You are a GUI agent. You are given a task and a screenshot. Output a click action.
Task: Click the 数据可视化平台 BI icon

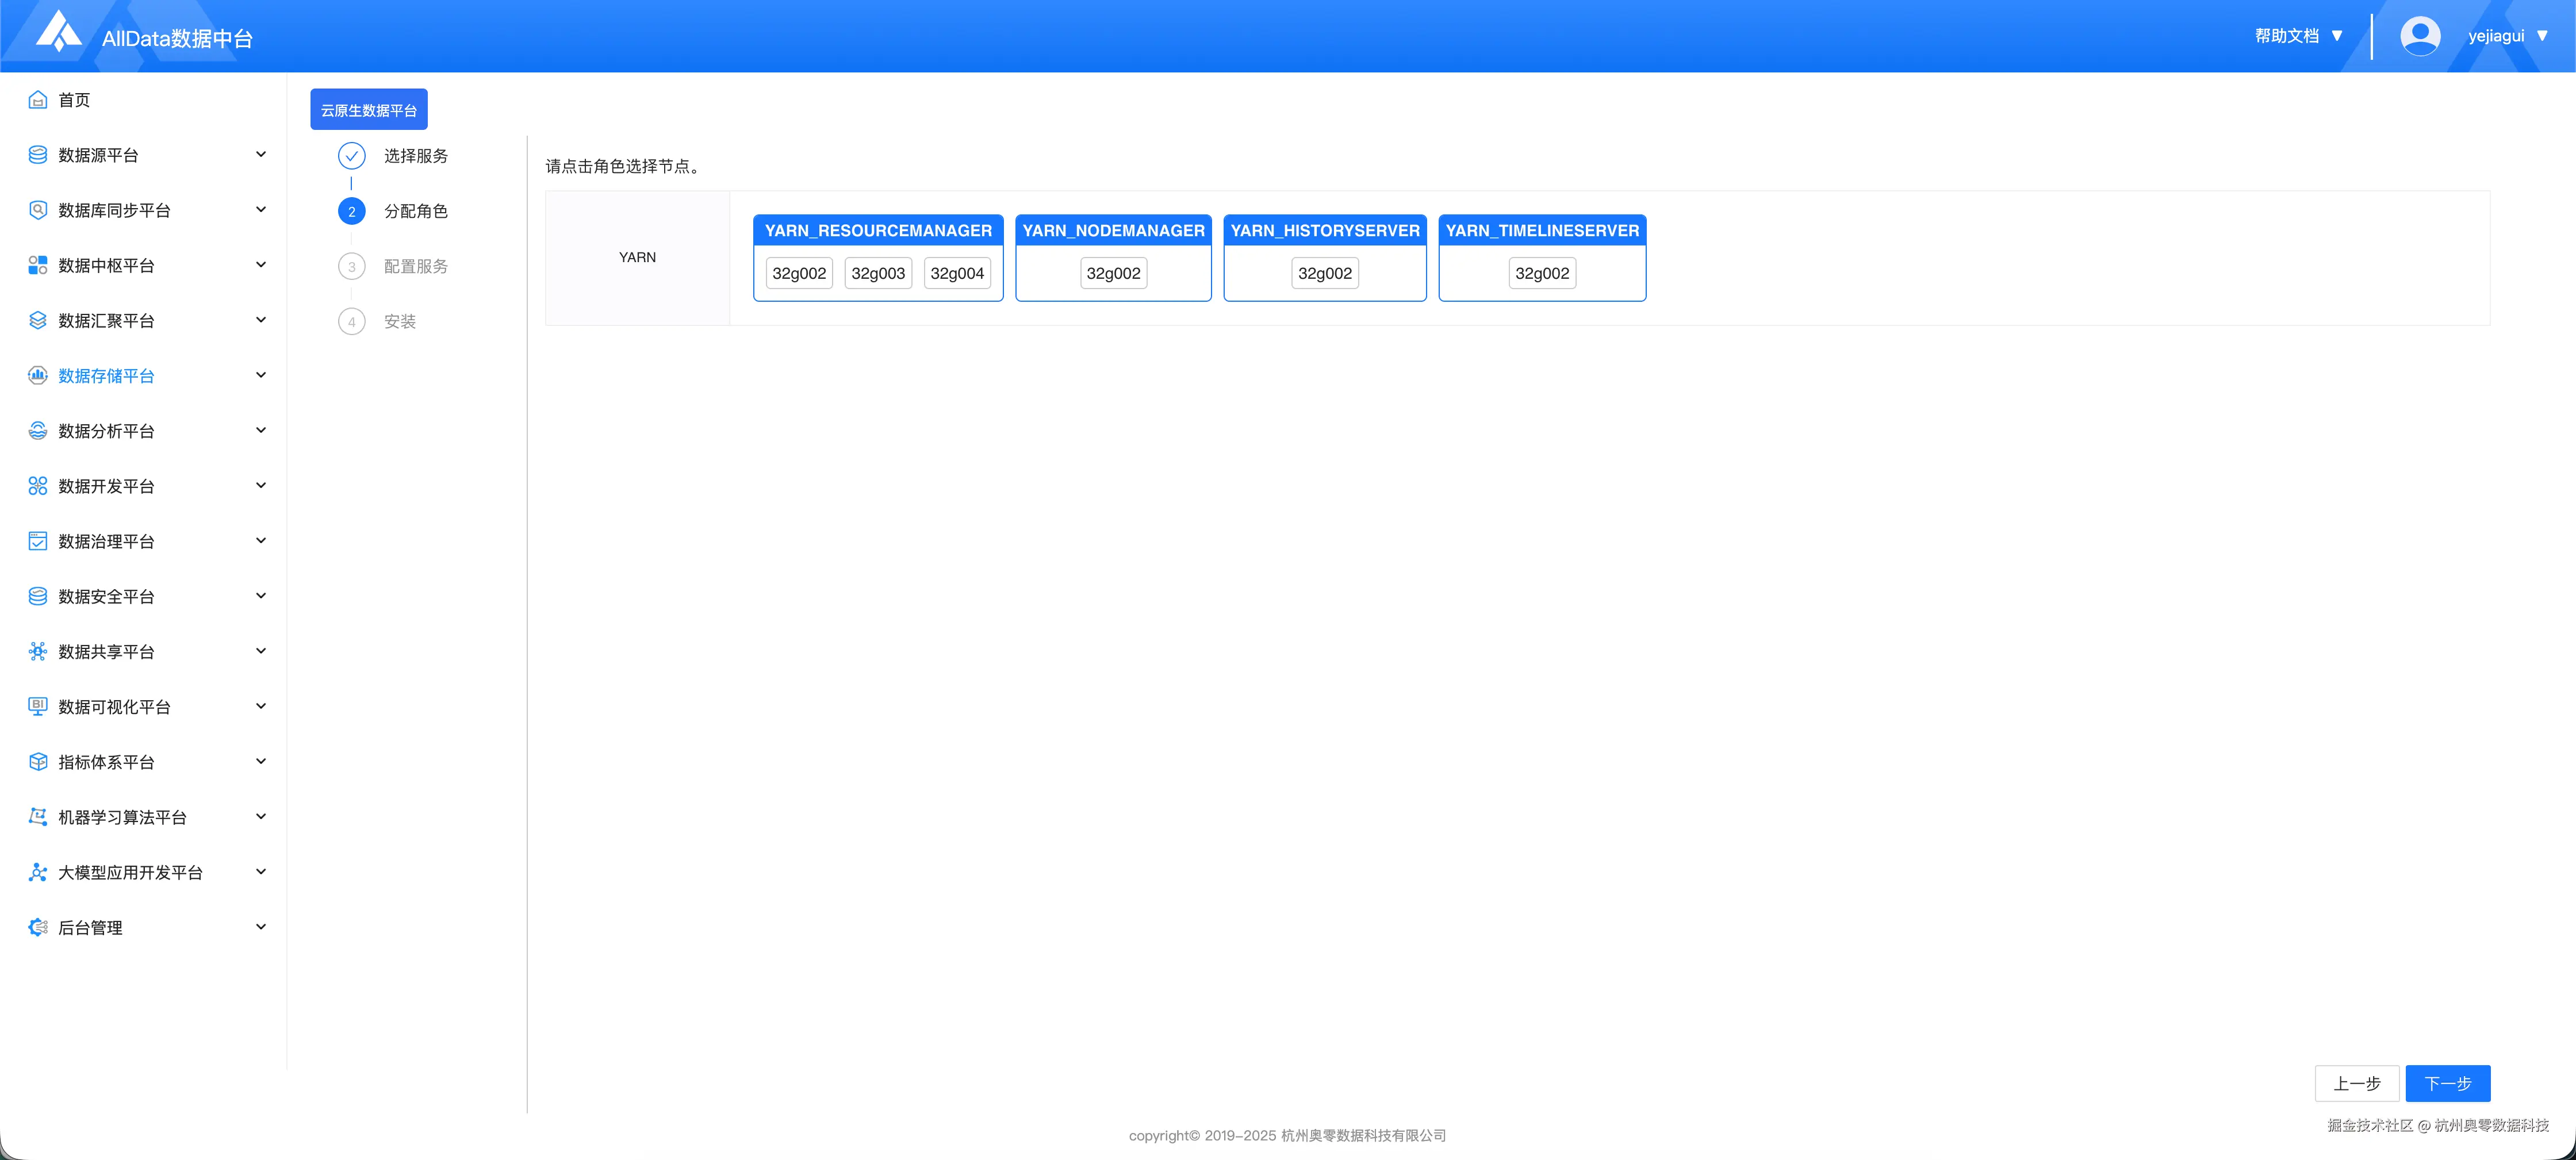click(38, 707)
